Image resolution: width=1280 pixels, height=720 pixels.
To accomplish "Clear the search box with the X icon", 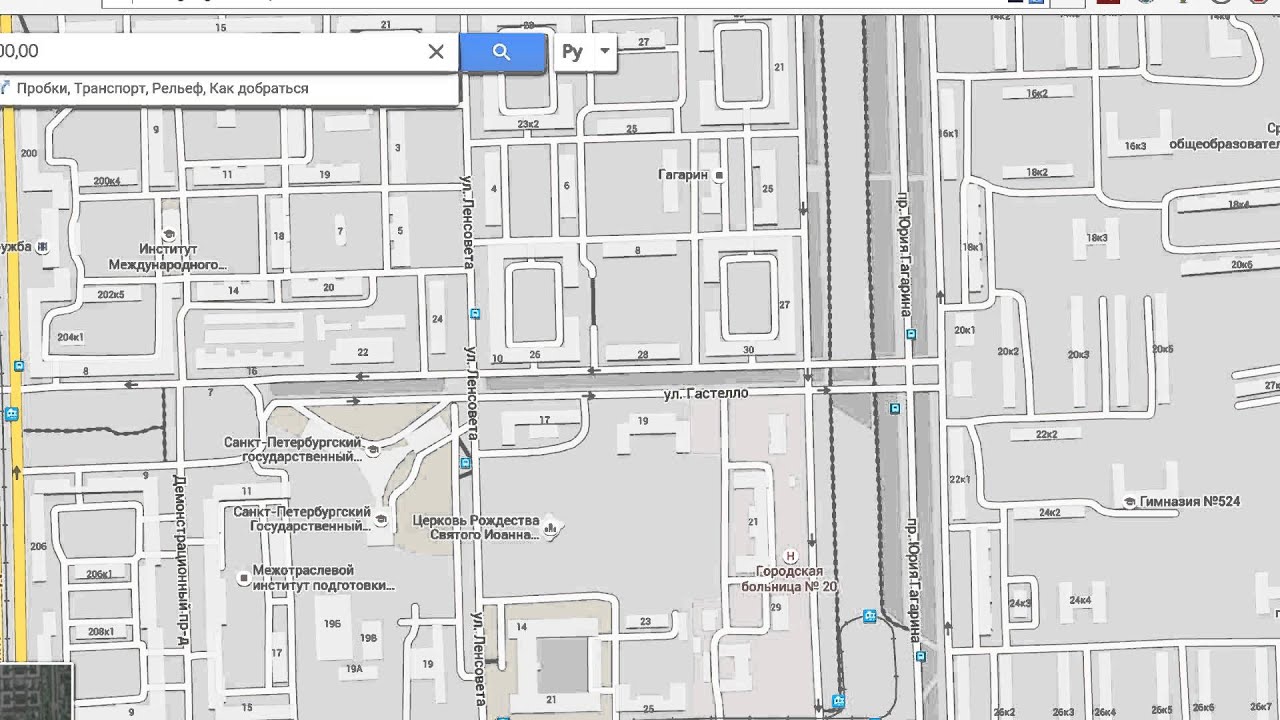I will (x=436, y=52).
